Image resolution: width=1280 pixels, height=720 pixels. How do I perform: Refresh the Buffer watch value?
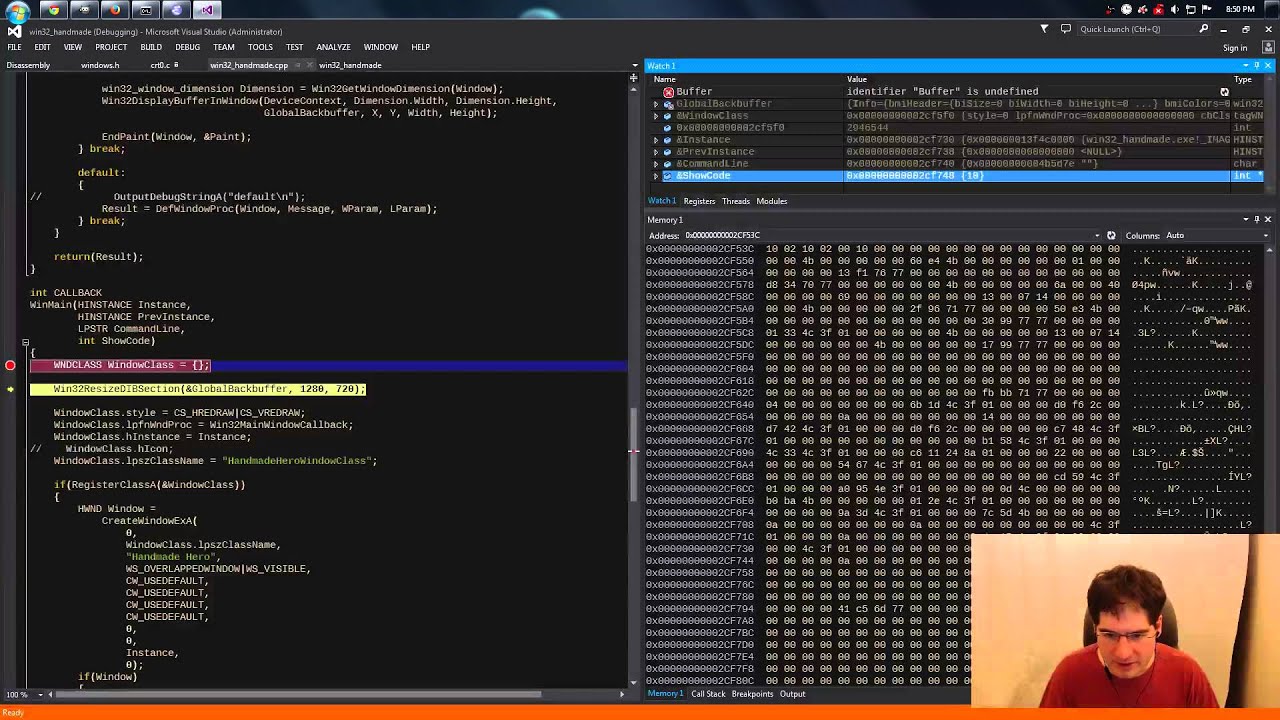pos(1224,92)
